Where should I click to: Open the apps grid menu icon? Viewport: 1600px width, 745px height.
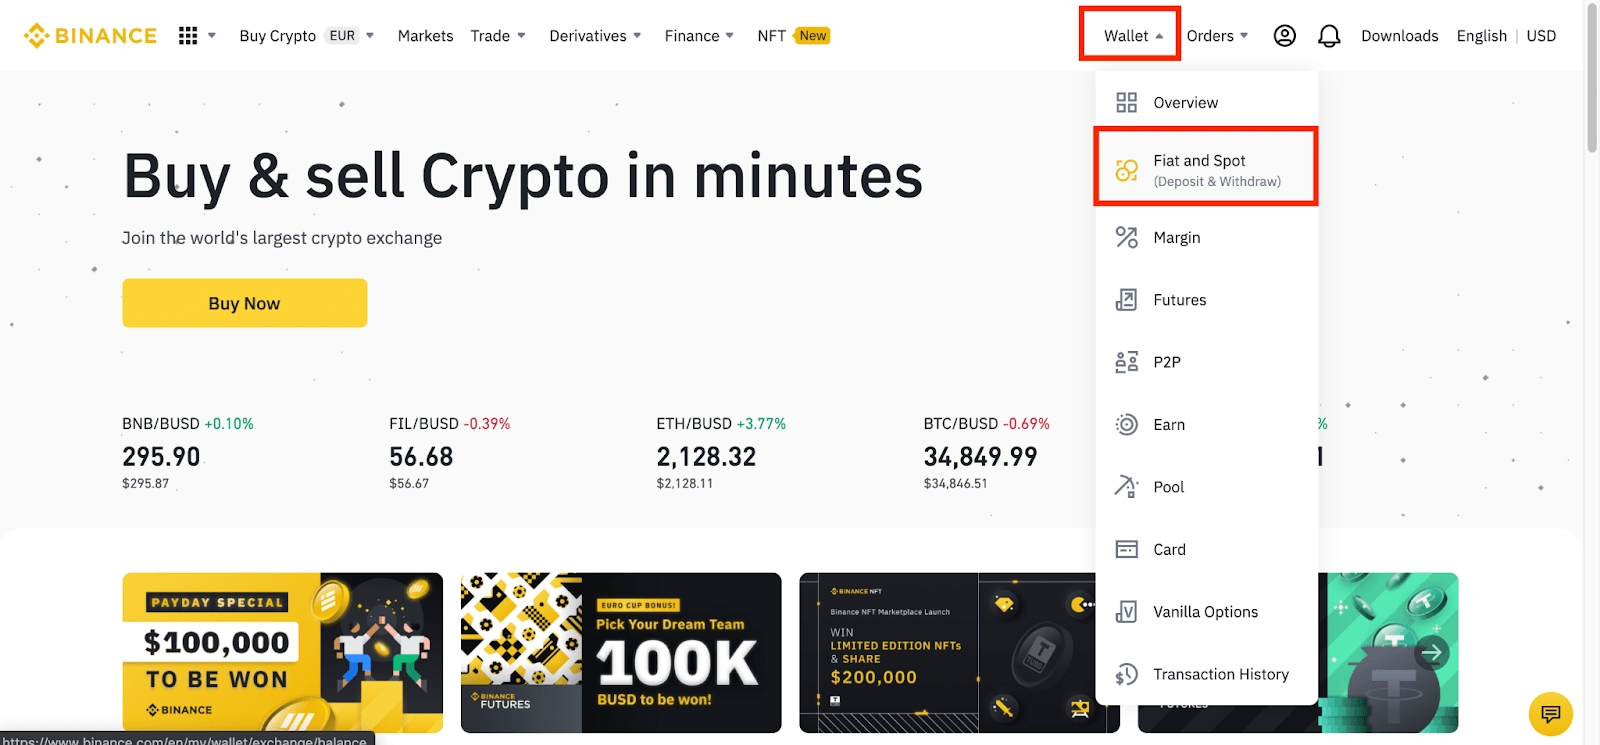188,36
